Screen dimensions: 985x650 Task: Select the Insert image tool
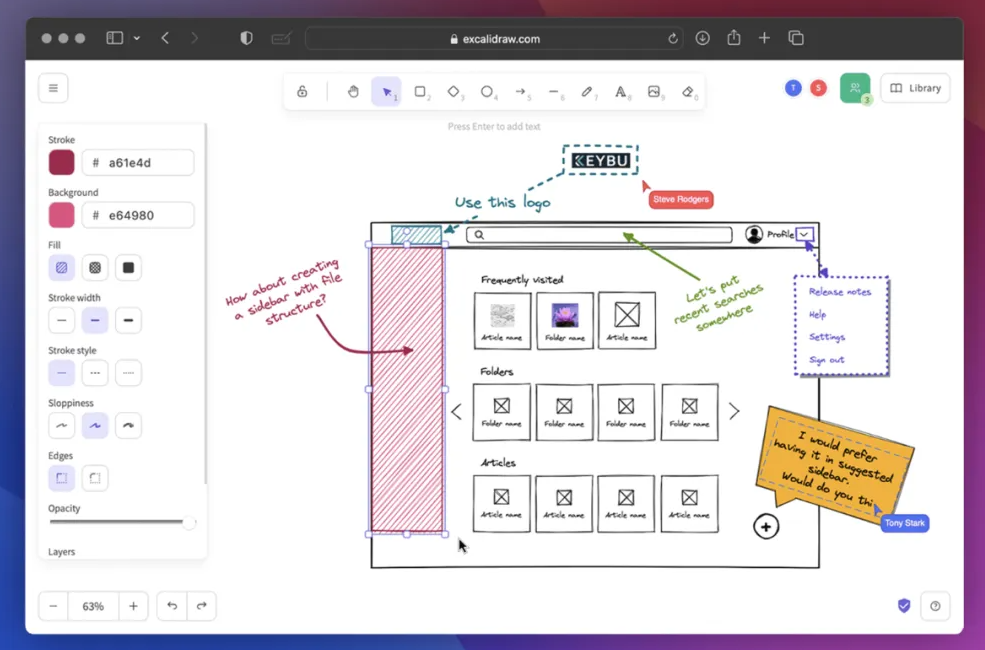click(x=654, y=92)
